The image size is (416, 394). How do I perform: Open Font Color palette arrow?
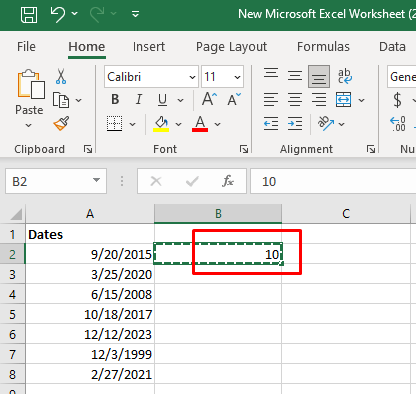(x=217, y=124)
